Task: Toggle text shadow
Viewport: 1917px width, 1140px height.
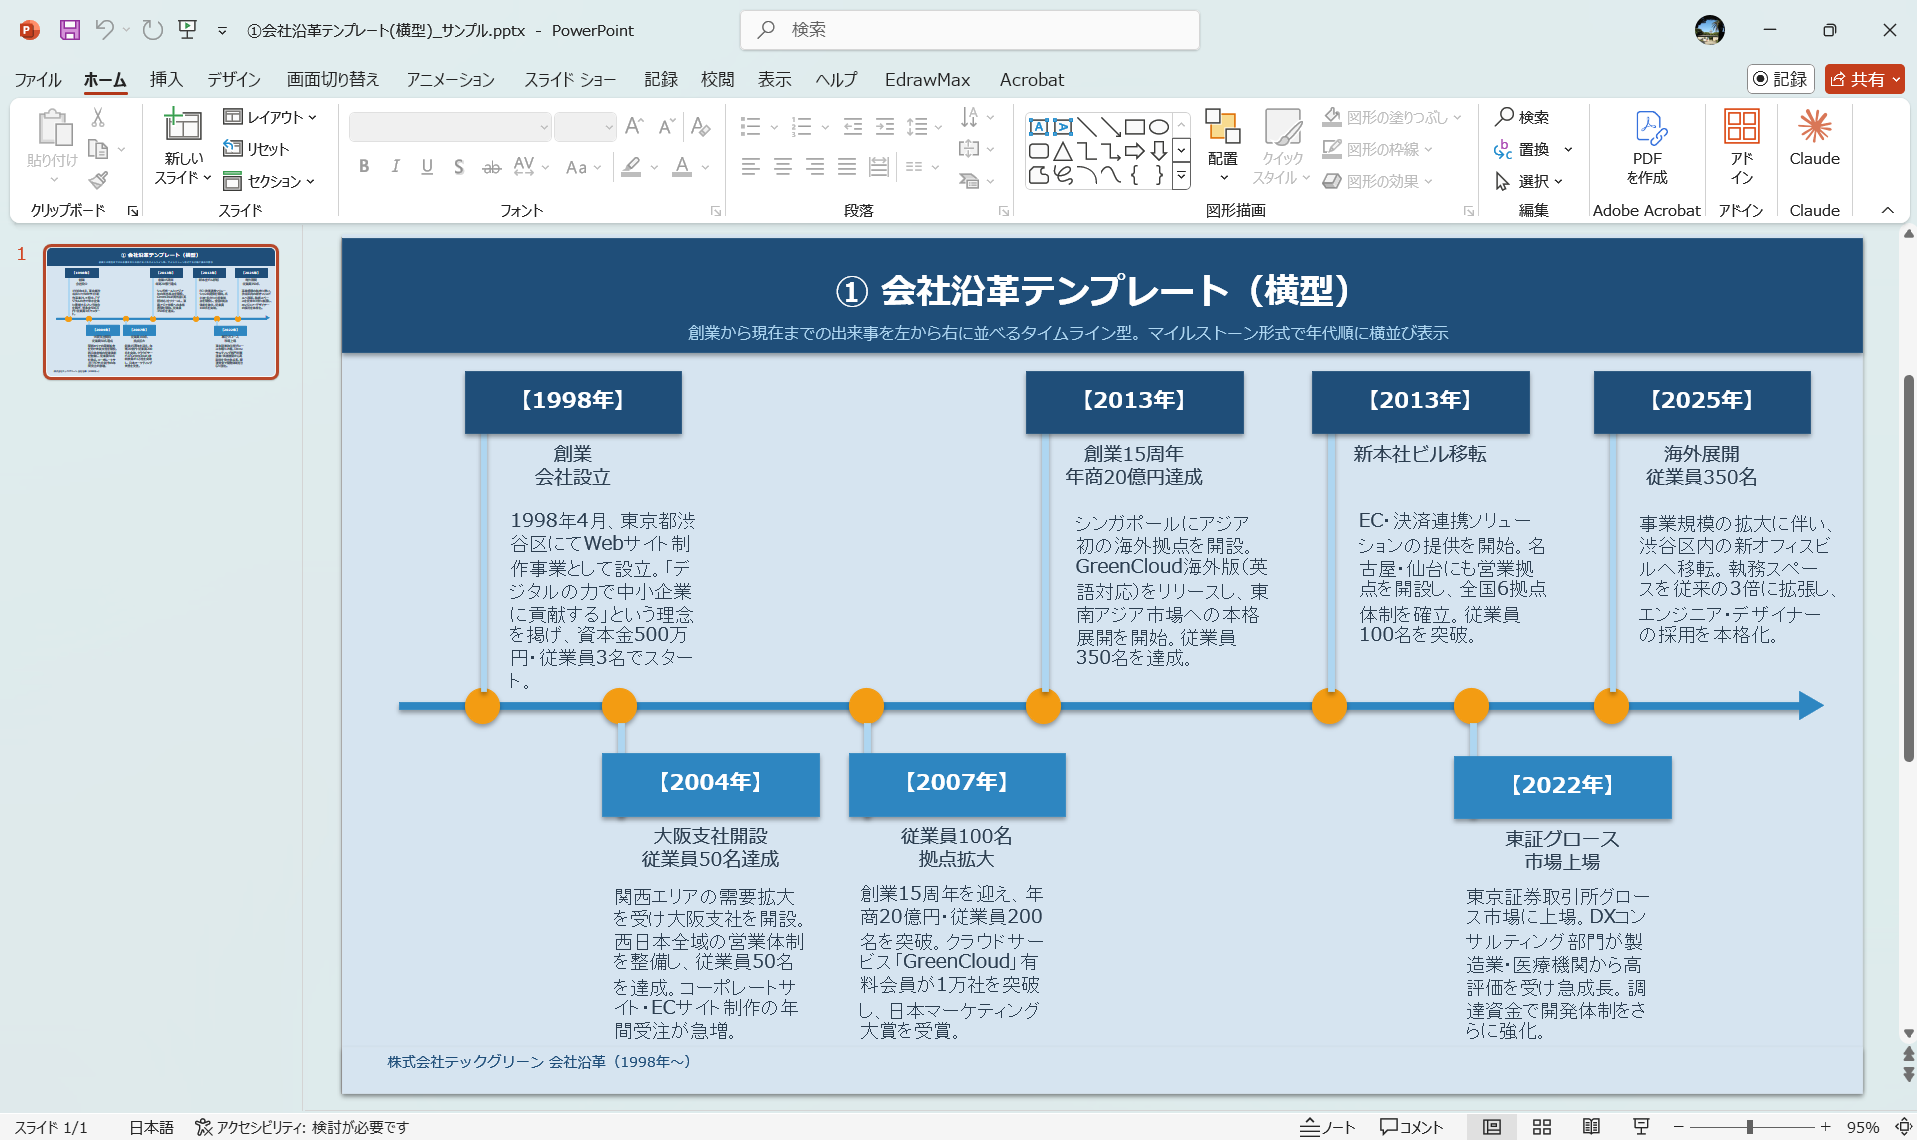Action: point(459,167)
